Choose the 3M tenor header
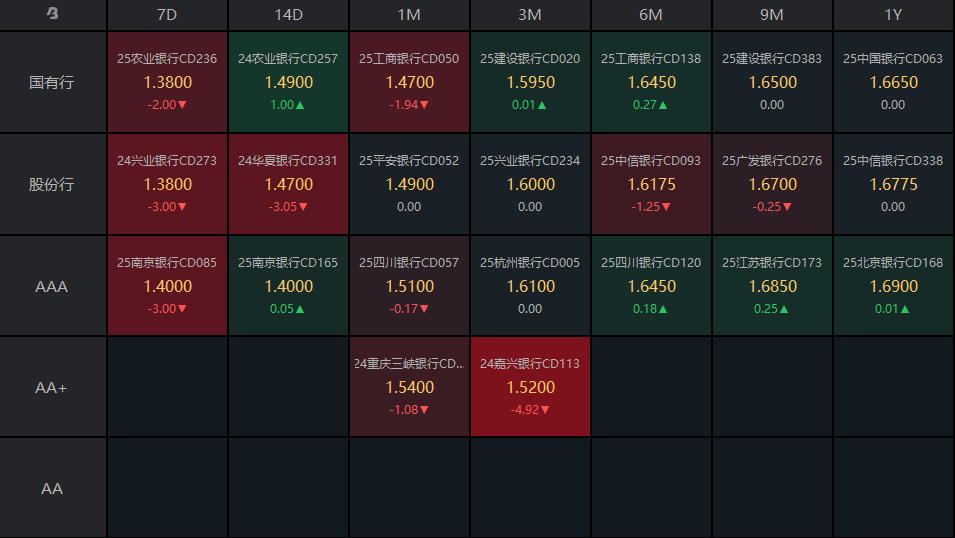Image resolution: width=955 pixels, height=538 pixels. click(530, 15)
